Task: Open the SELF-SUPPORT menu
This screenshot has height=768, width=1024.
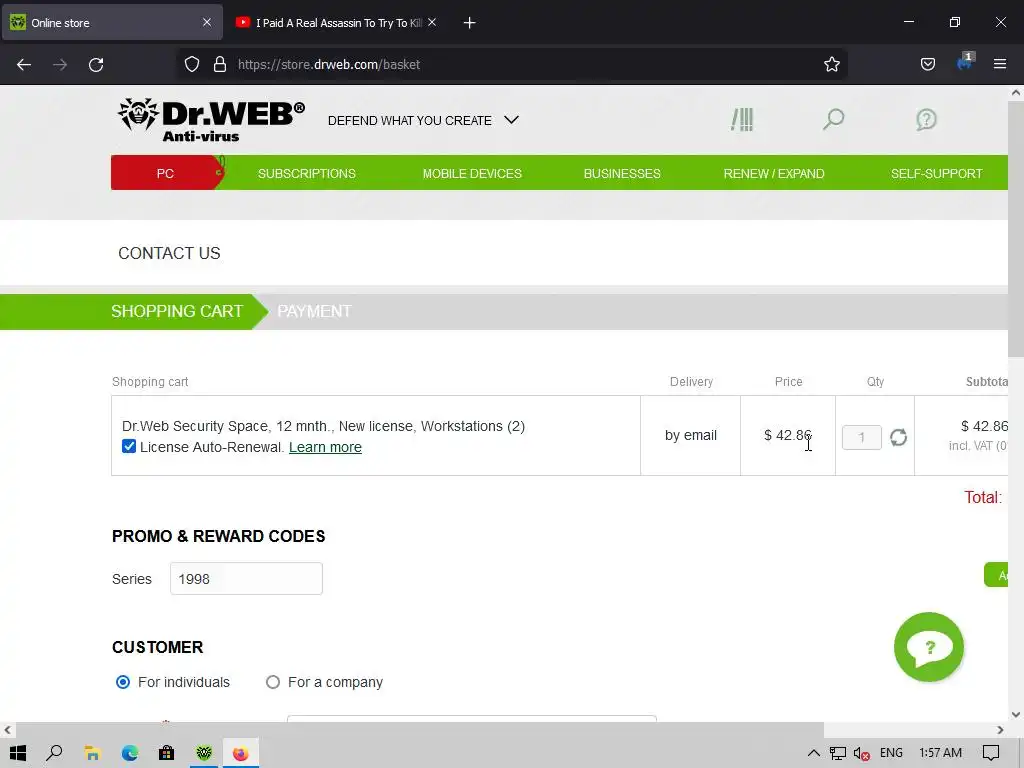Action: click(936, 173)
